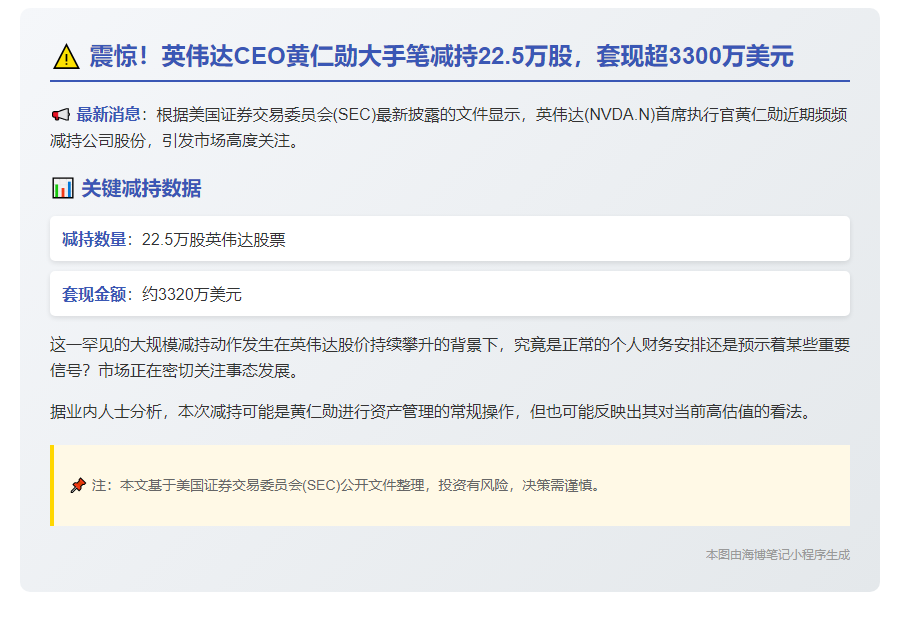
Task: Click the yellow warning triangle icon
Action: 66,57
